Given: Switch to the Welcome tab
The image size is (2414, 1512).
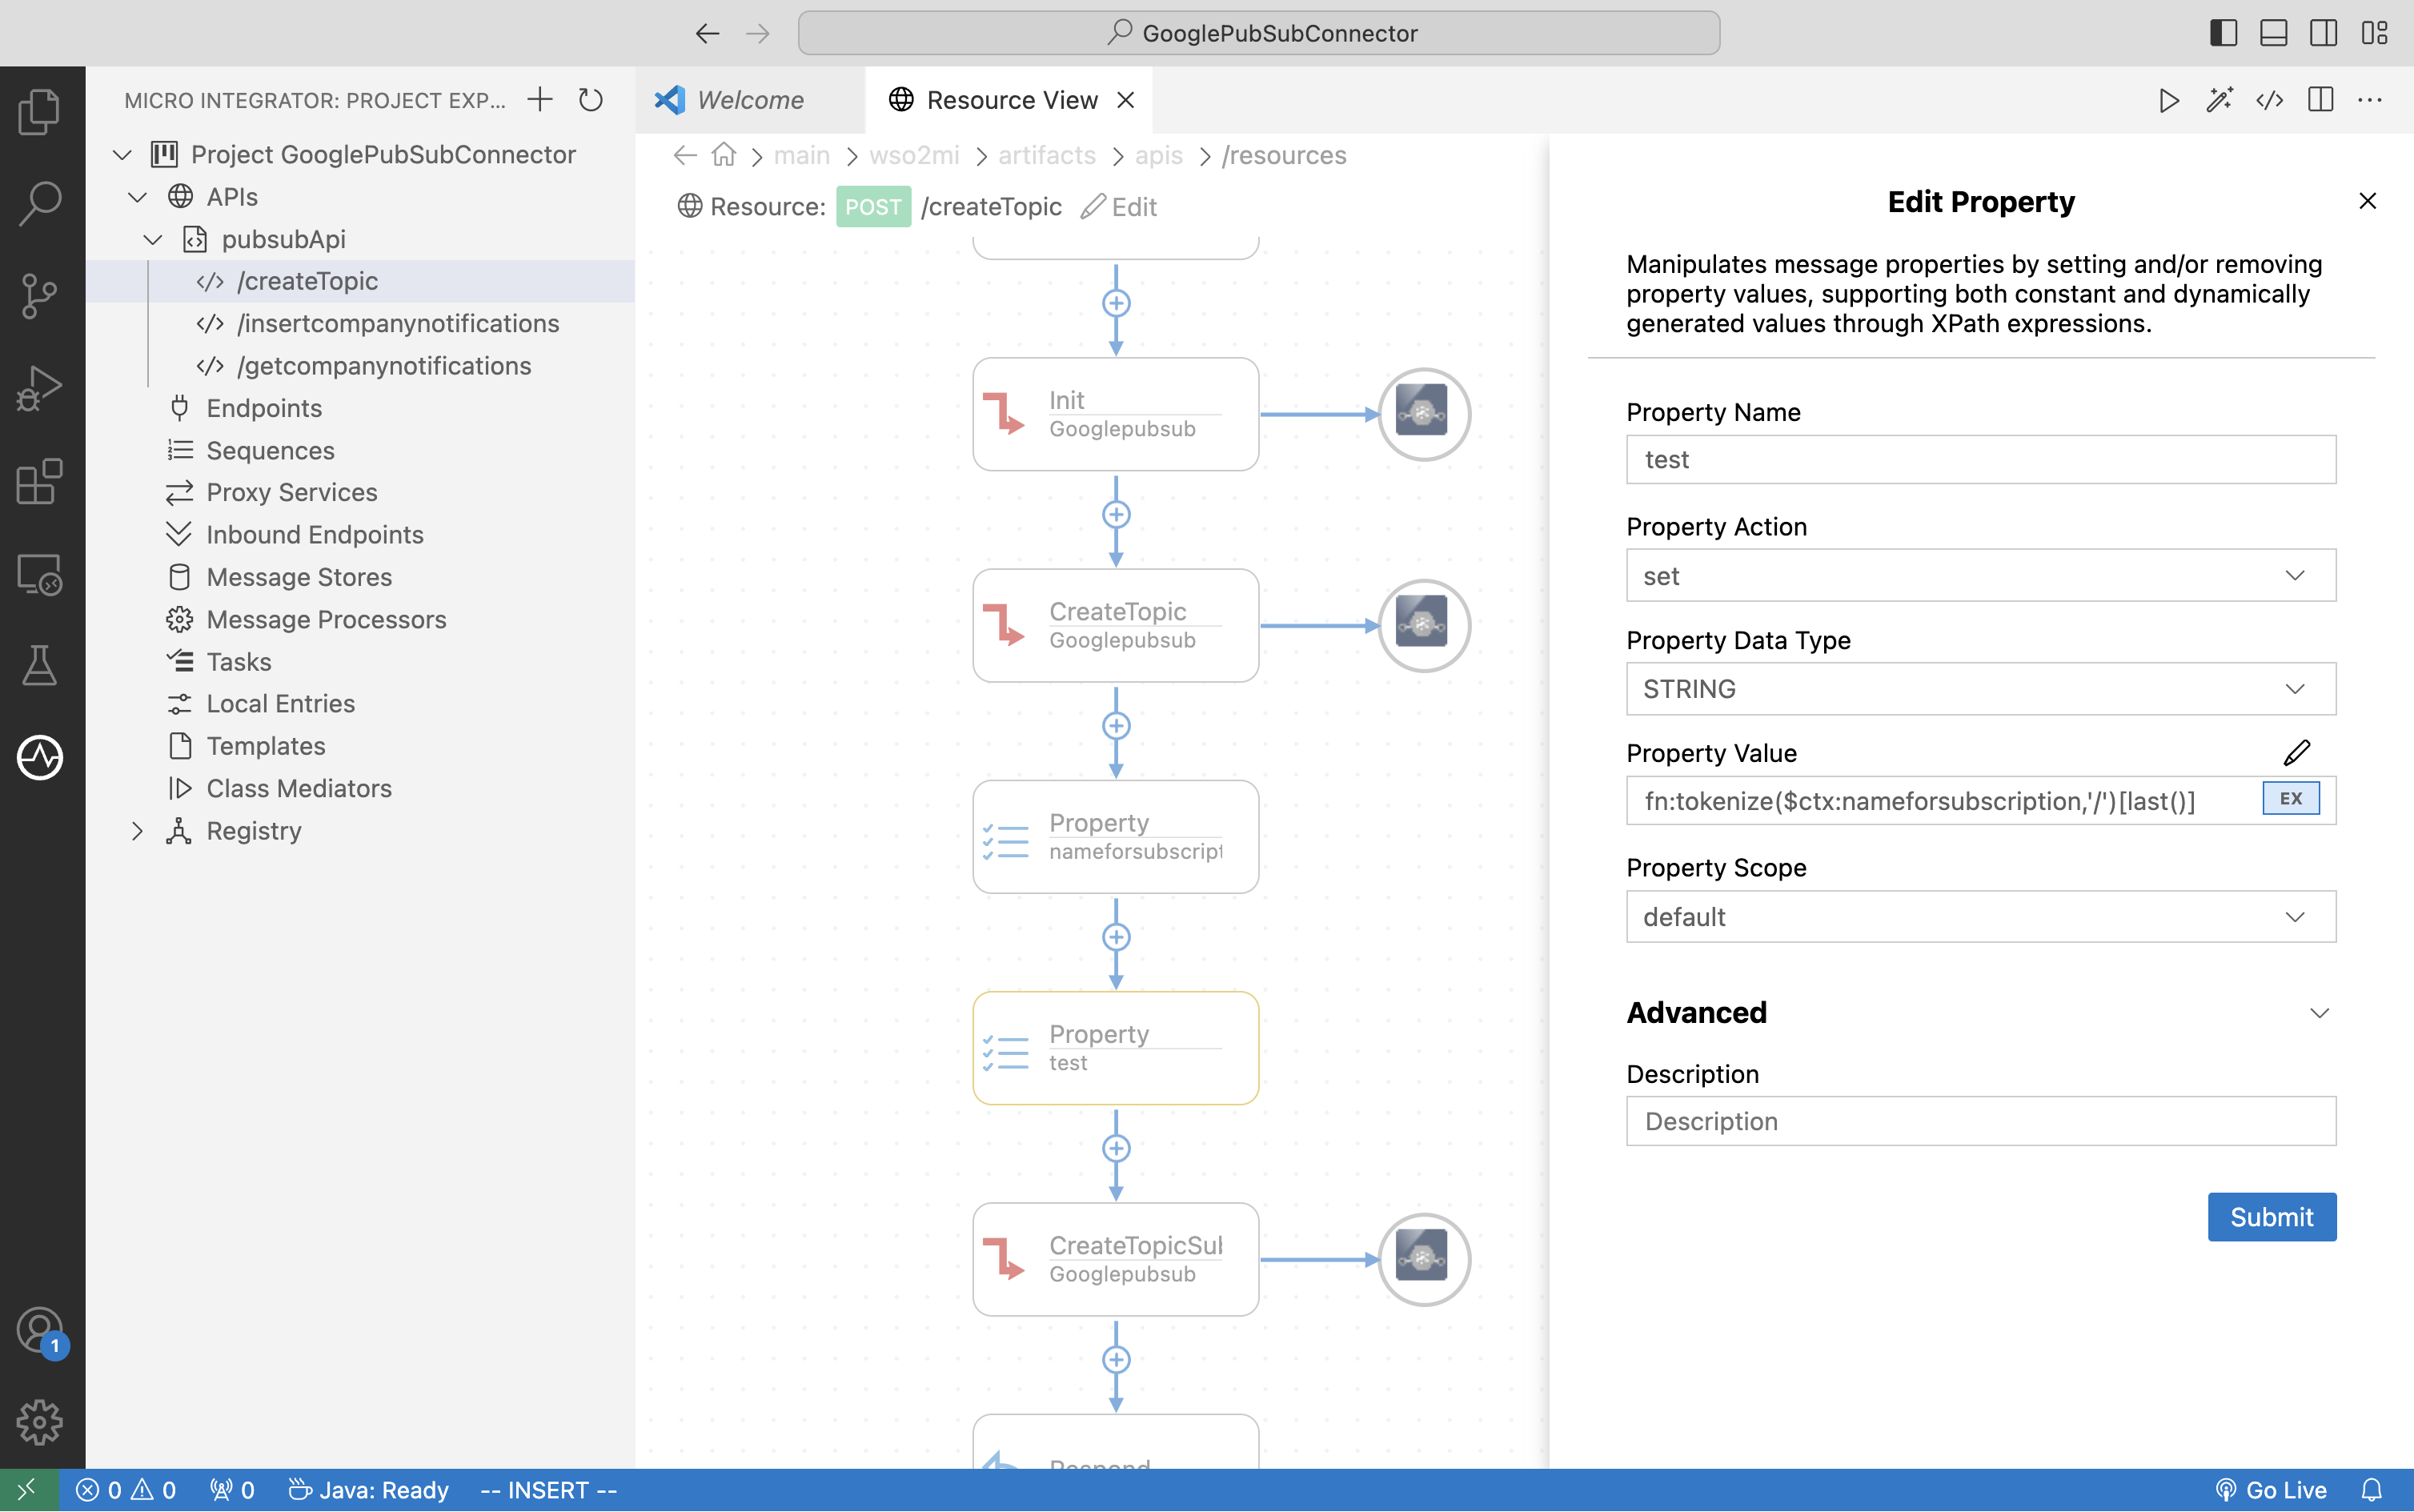Looking at the screenshot, I should 750,100.
